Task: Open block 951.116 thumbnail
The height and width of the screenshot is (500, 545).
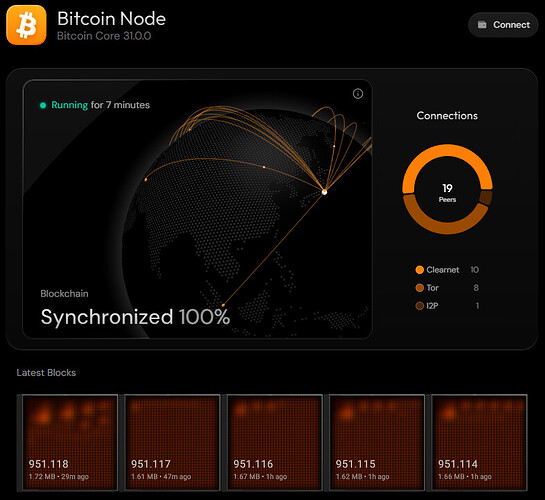Action: pyautogui.click(x=275, y=442)
